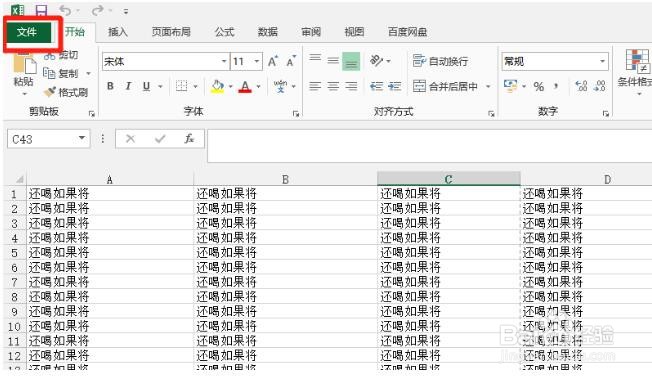Apply comma style icon
The width and height of the screenshot is (652, 378).
(x=556, y=86)
